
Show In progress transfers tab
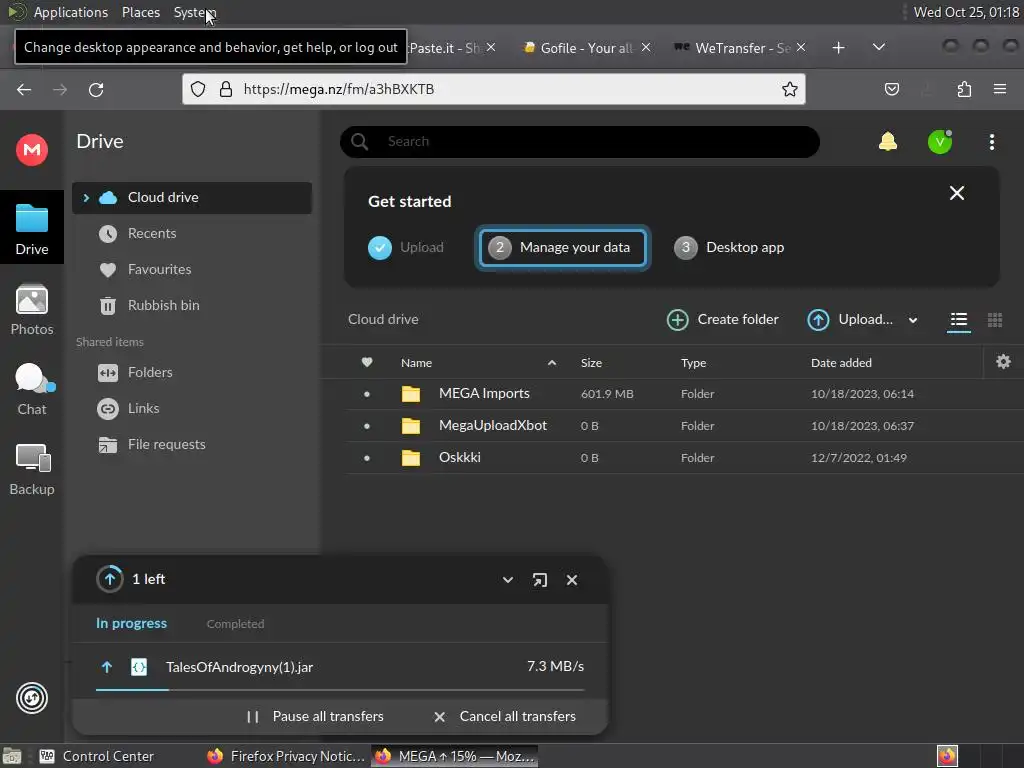click(131, 623)
